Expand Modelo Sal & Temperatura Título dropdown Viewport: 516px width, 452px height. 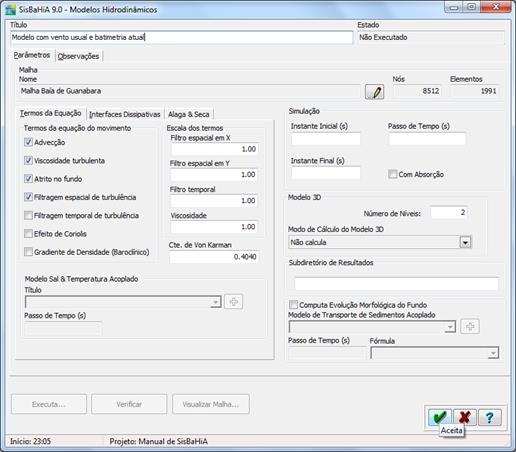[x=216, y=302]
